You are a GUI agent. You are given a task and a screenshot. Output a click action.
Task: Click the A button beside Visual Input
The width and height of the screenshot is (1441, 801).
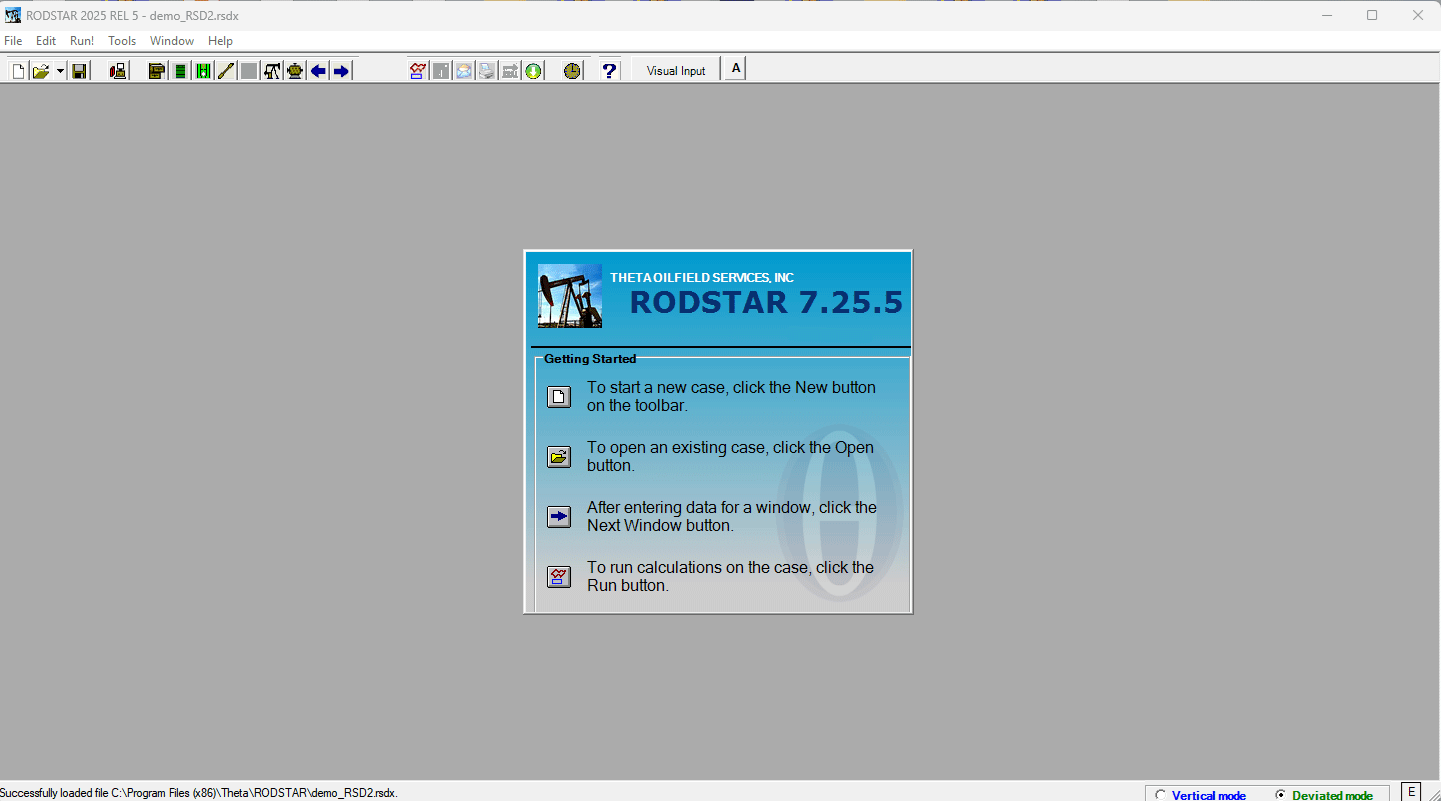point(735,69)
